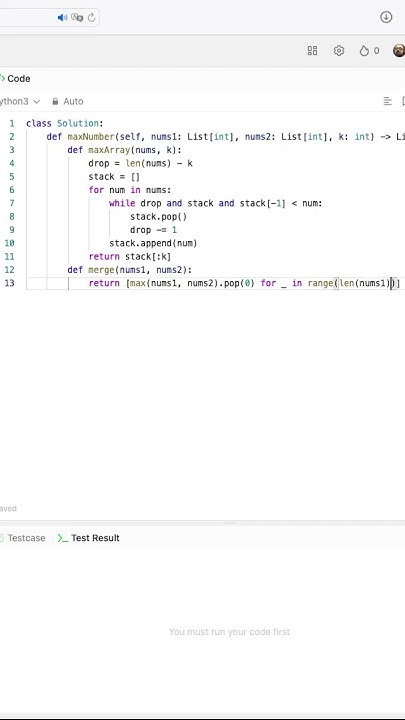Click 'def maxArray(nums, k):' line
Viewport: 405px width, 720px height.
[124, 150]
